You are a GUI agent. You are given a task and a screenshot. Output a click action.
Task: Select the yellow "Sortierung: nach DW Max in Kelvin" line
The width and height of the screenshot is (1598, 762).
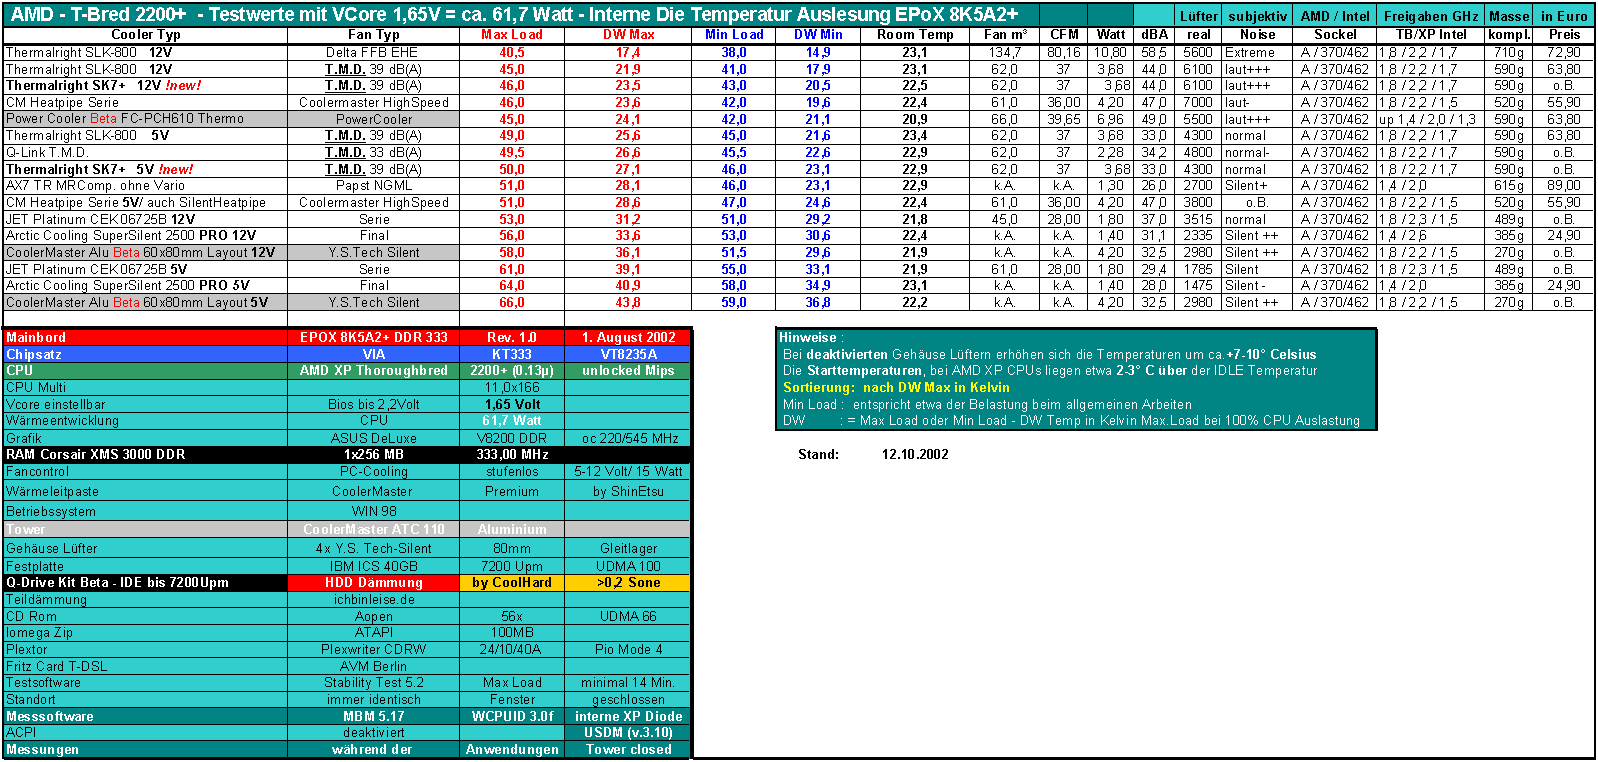point(896,388)
